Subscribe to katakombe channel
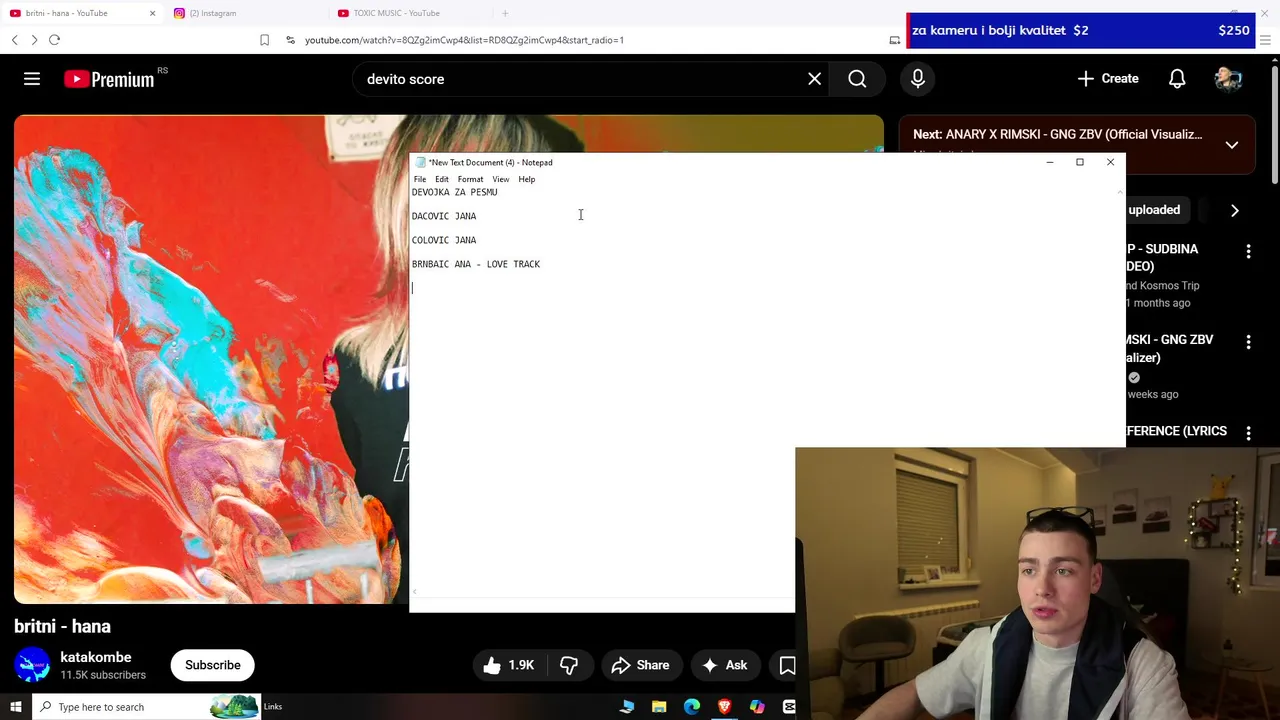Screen dimensions: 1280x720 pos(212,665)
